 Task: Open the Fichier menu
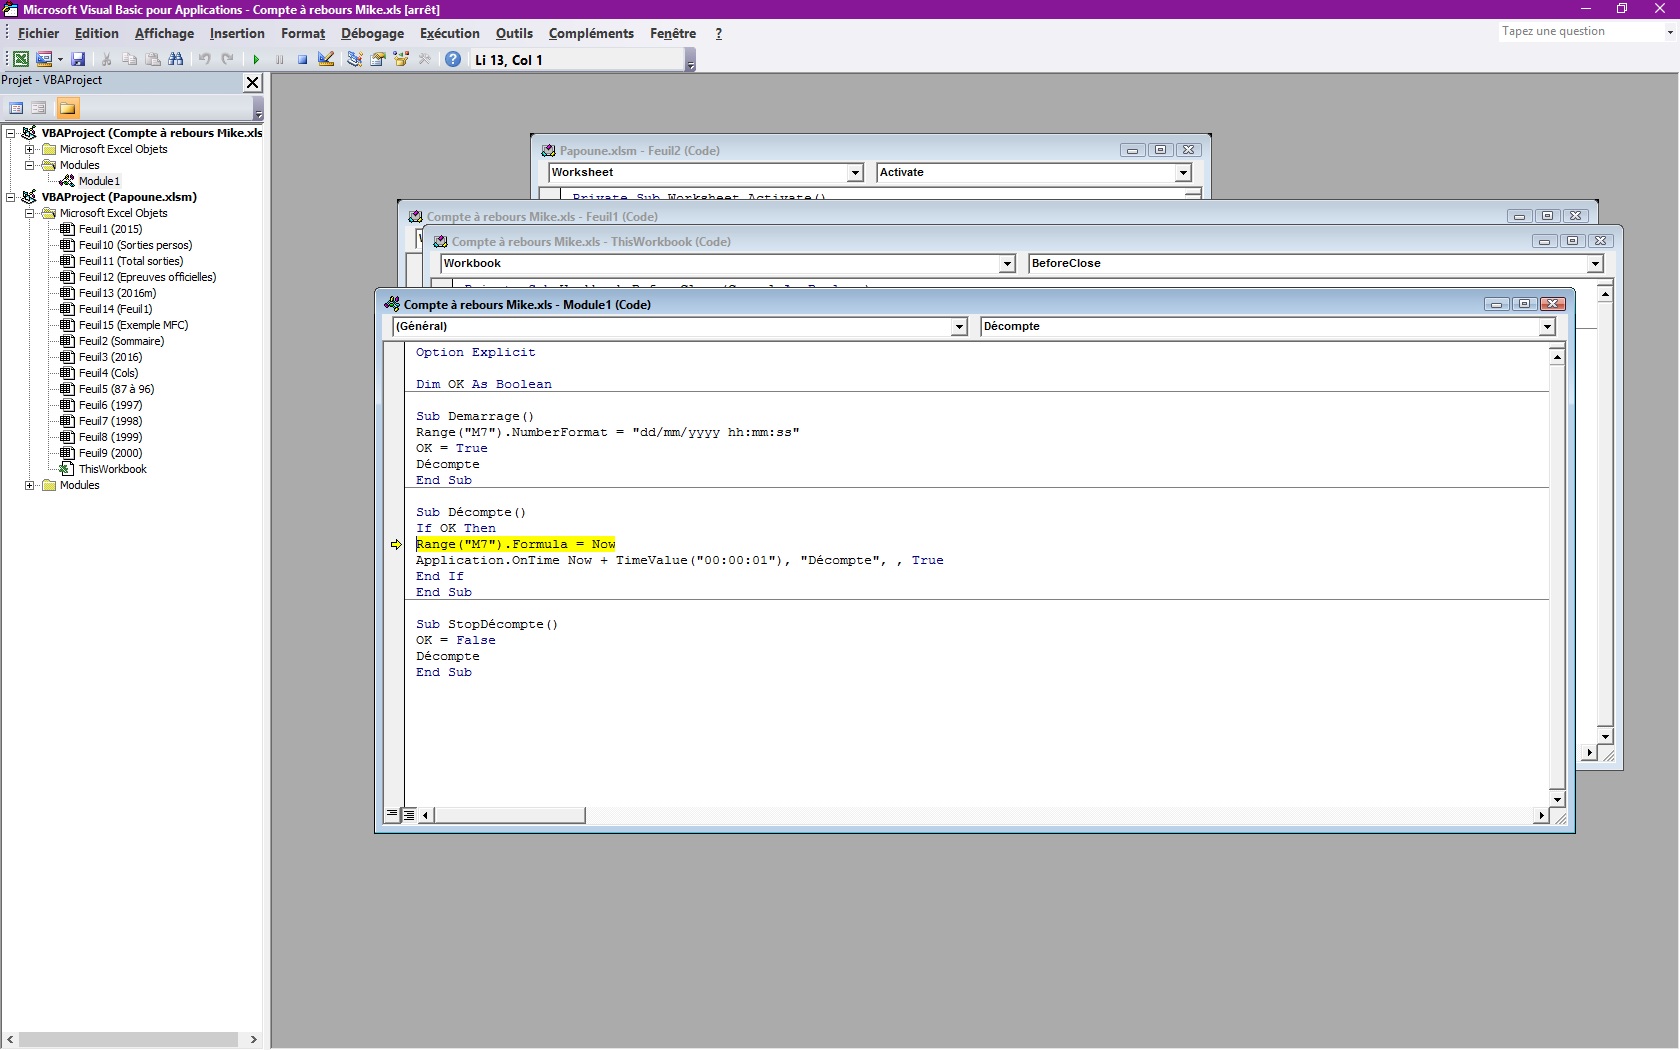(39, 33)
